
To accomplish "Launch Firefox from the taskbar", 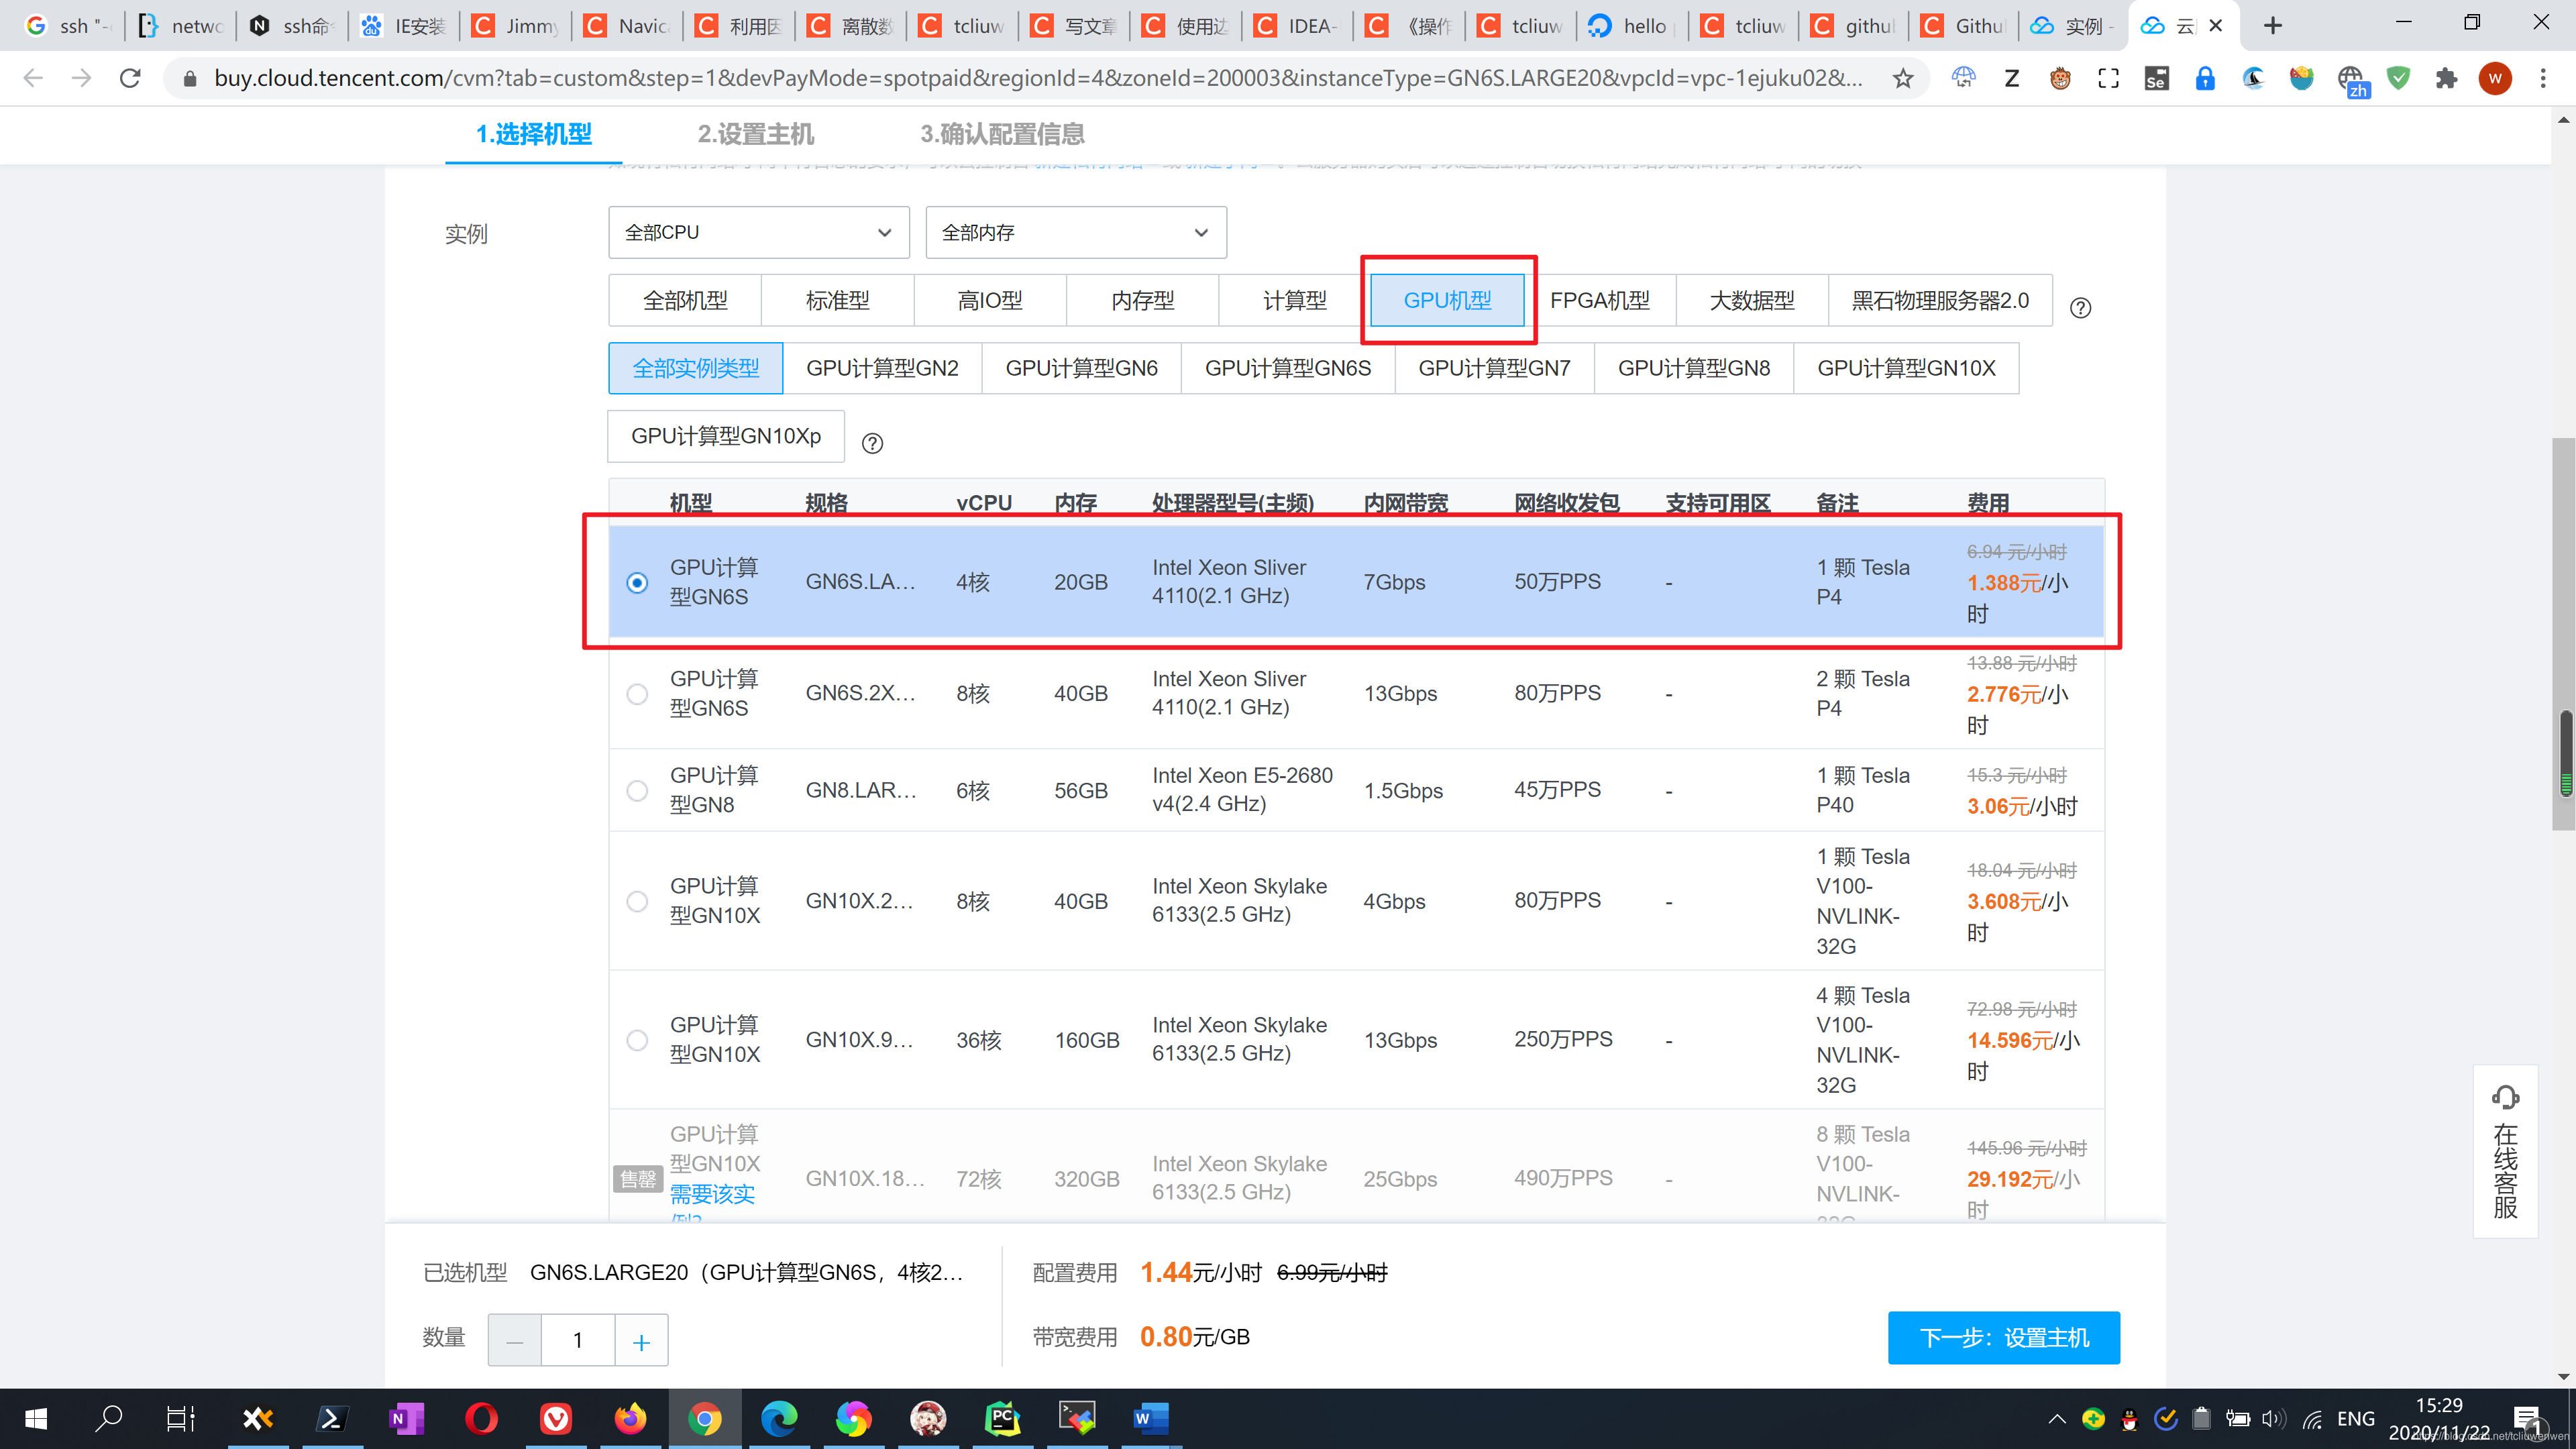I will point(630,1418).
